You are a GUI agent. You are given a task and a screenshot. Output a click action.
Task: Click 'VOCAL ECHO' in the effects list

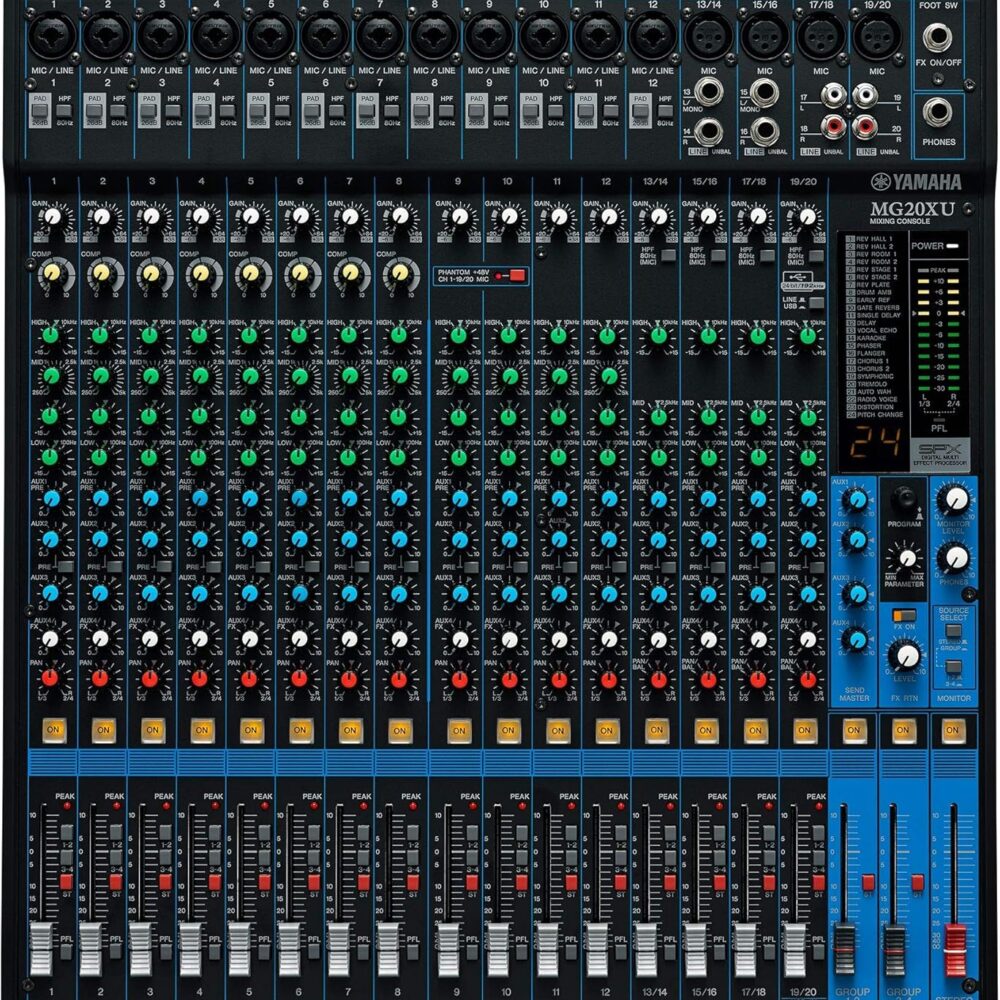876,330
